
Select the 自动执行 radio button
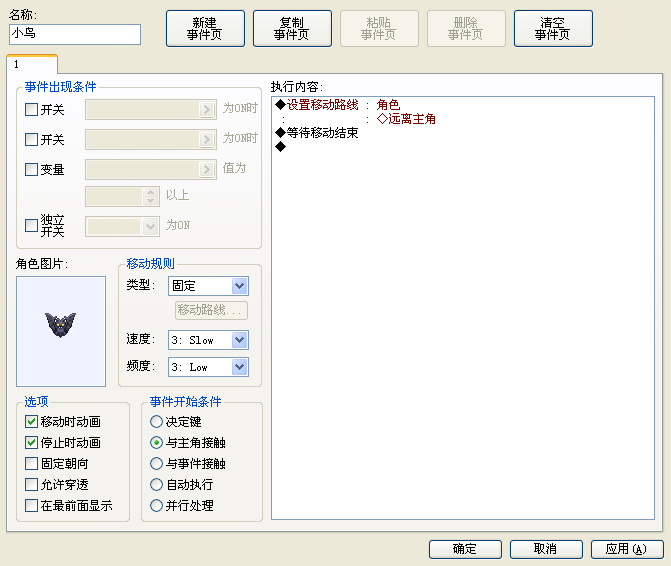click(156, 484)
